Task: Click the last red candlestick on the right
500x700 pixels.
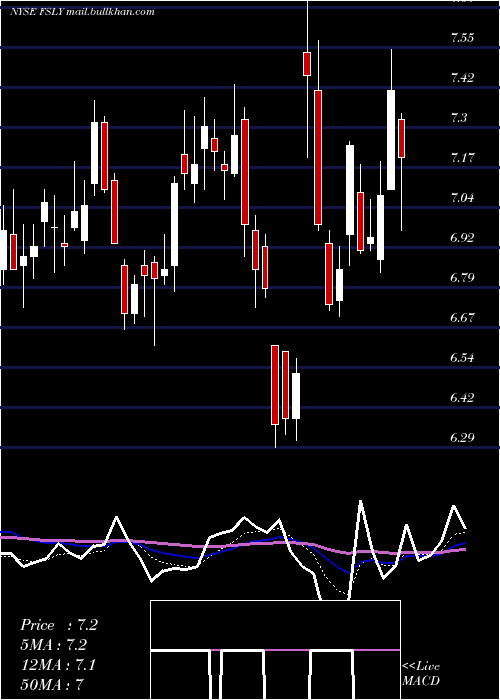Action: coord(401,138)
